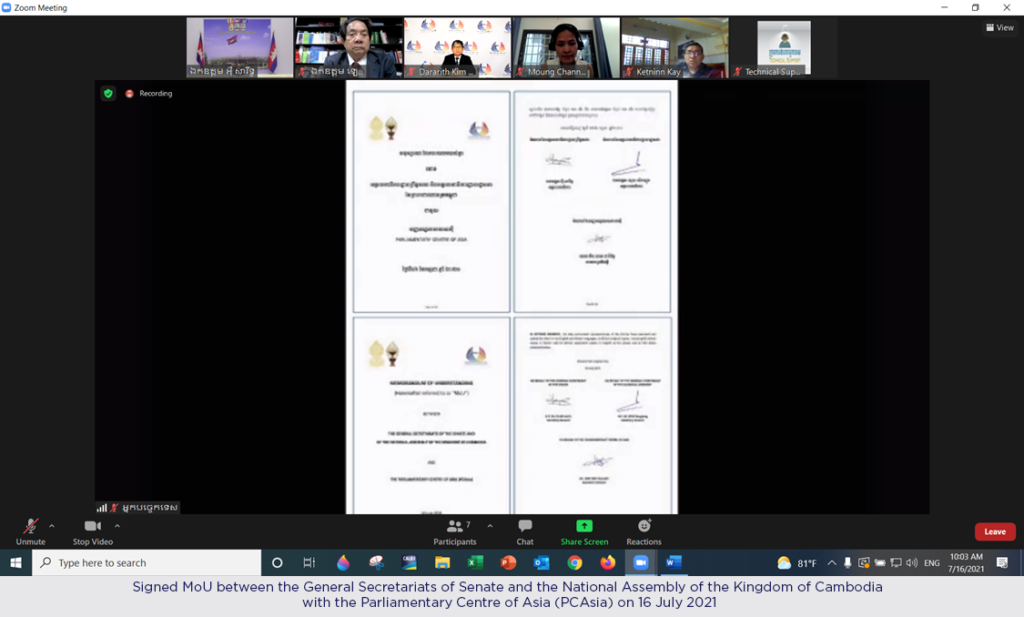This screenshot has width=1024, height=617.
Task: Open the Participants panel
Action: (x=455, y=531)
